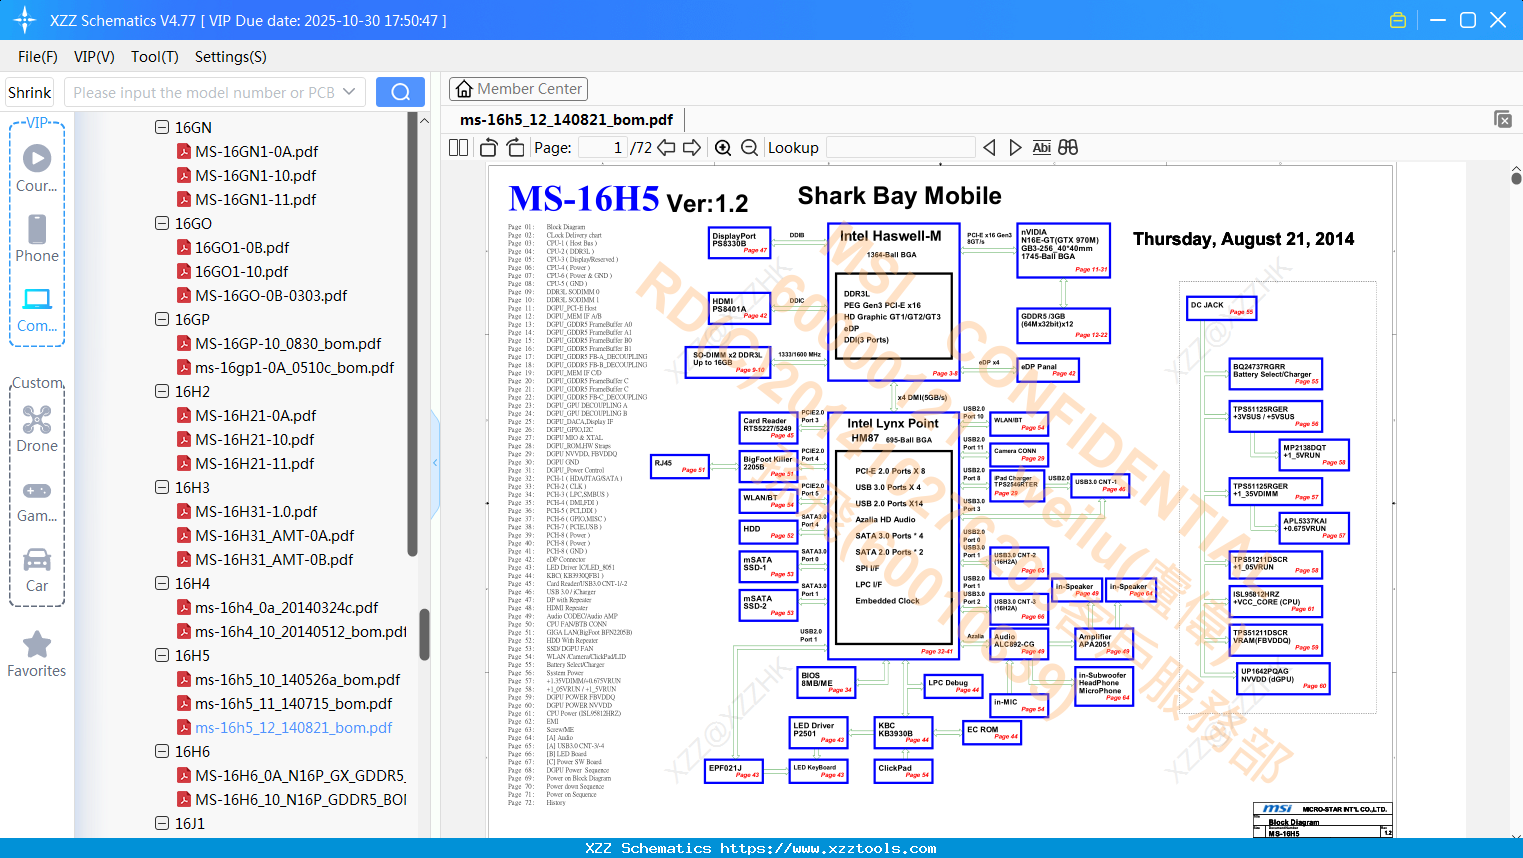Image resolution: width=1523 pixels, height=858 pixels.
Task: Collapse the 16GO folder
Action: pyautogui.click(x=162, y=223)
